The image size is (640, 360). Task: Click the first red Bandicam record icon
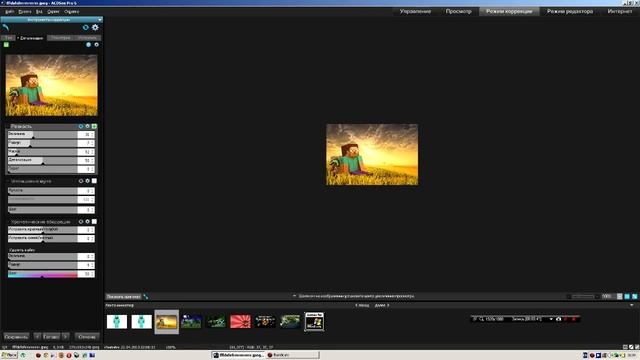pyautogui.click(x=566, y=319)
